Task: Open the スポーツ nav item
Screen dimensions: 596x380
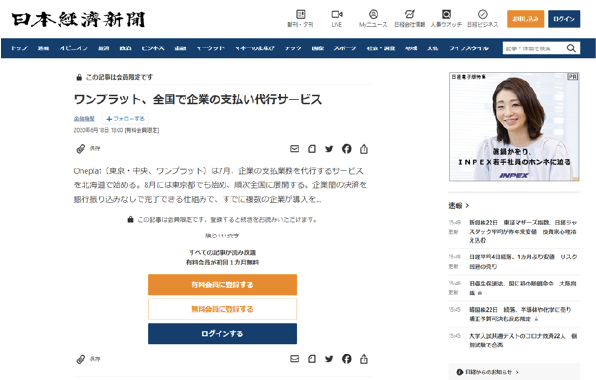Action: 345,48
